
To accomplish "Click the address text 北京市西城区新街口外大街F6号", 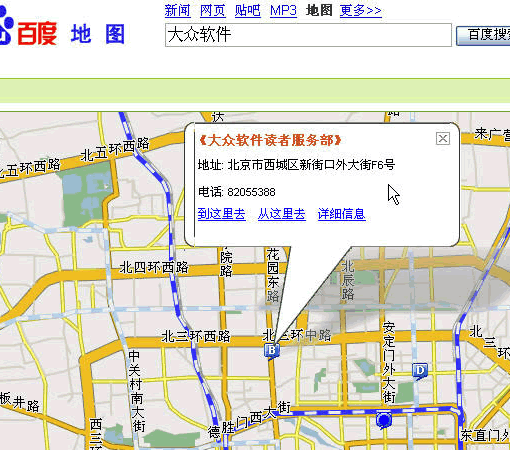I will pos(311,165).
